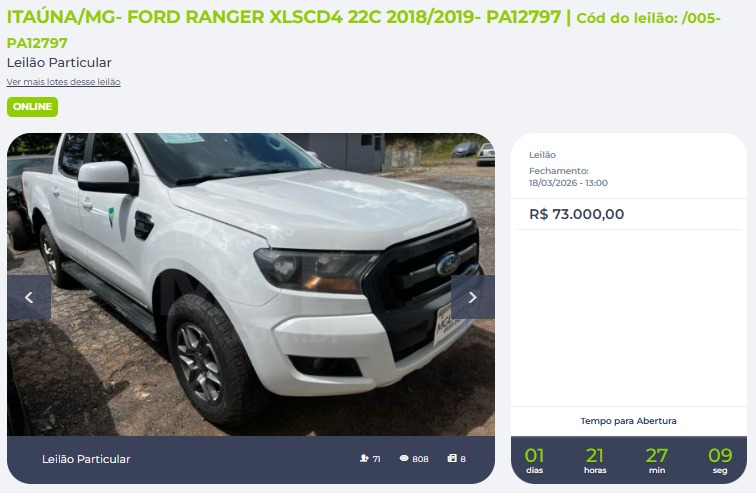The height and width of the screenshot is (493, 756).
Task: Click the green ONLINE badge
Action: coord(32,107)
